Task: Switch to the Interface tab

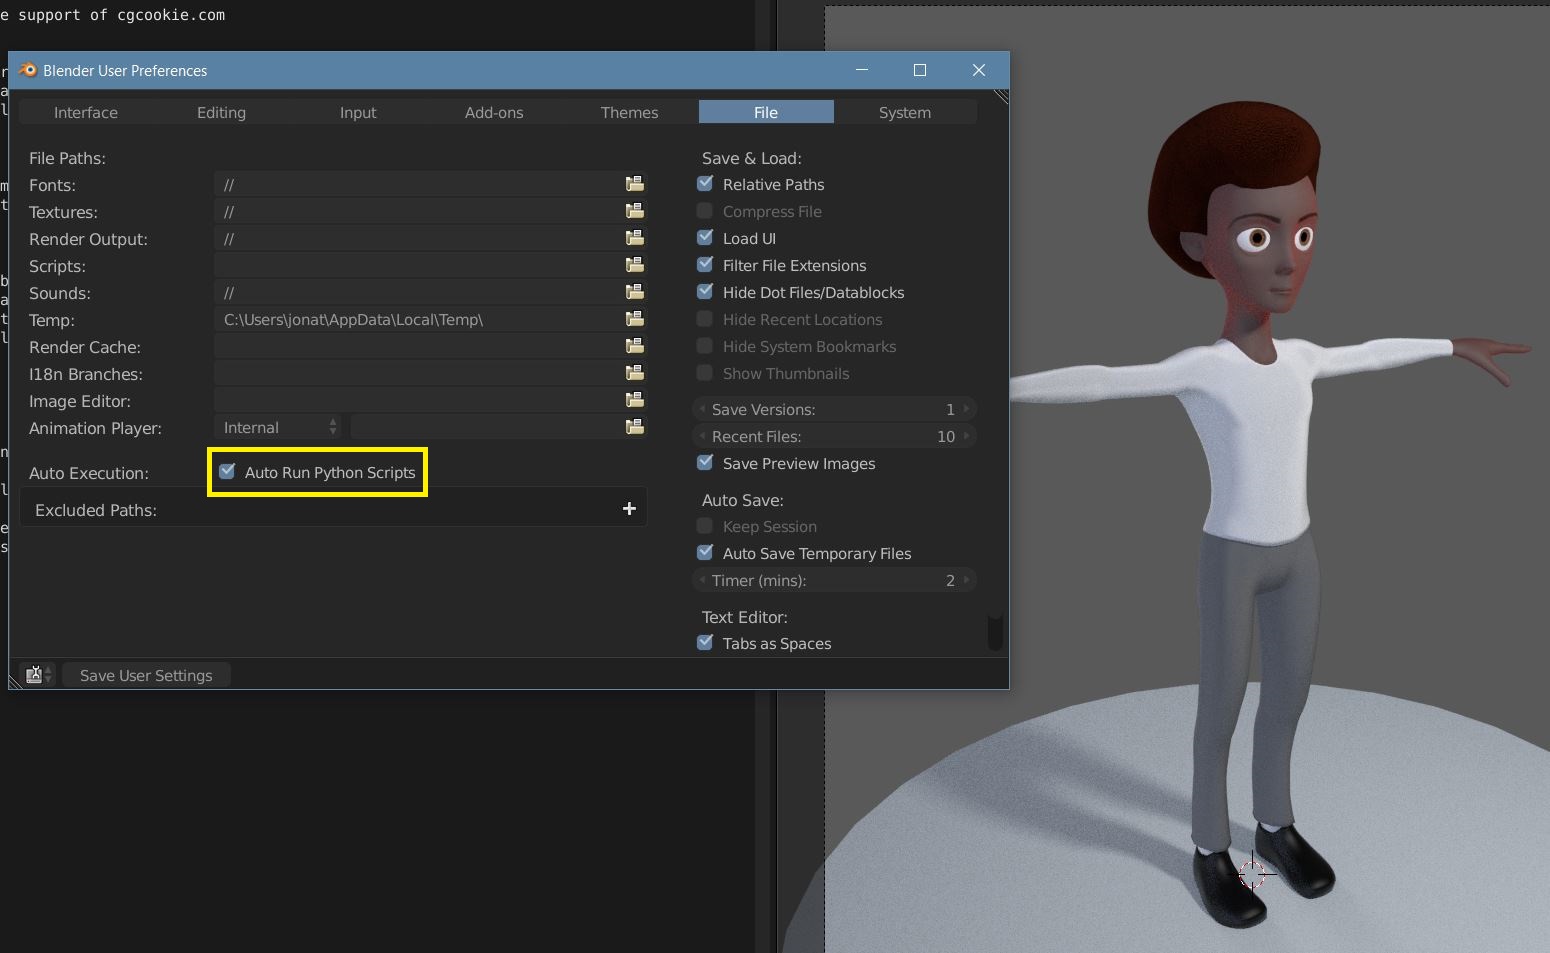Action: tap(86, 112)
